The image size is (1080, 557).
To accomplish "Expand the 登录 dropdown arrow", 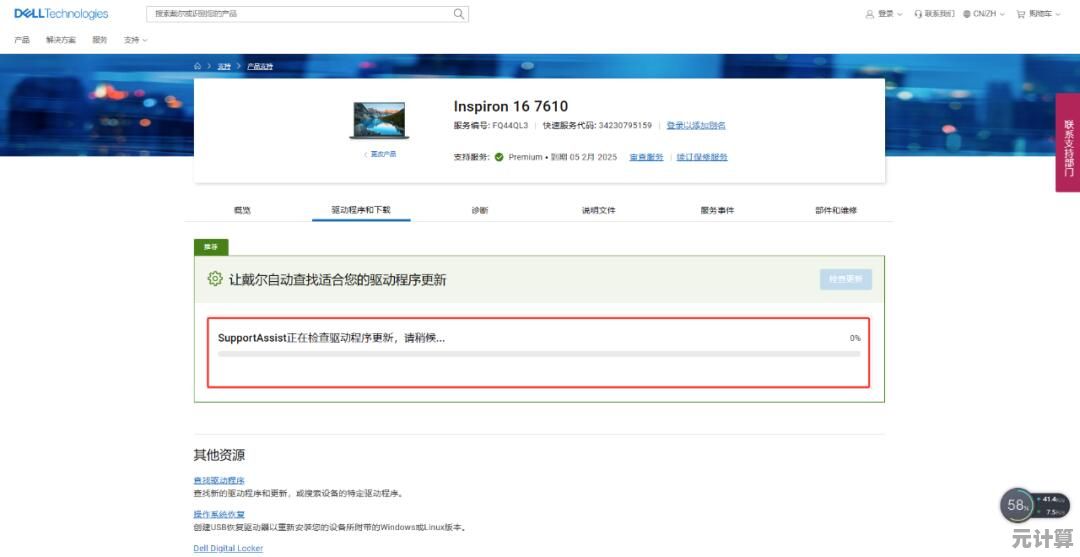I will pyautogui.click(x=900, y=14).
